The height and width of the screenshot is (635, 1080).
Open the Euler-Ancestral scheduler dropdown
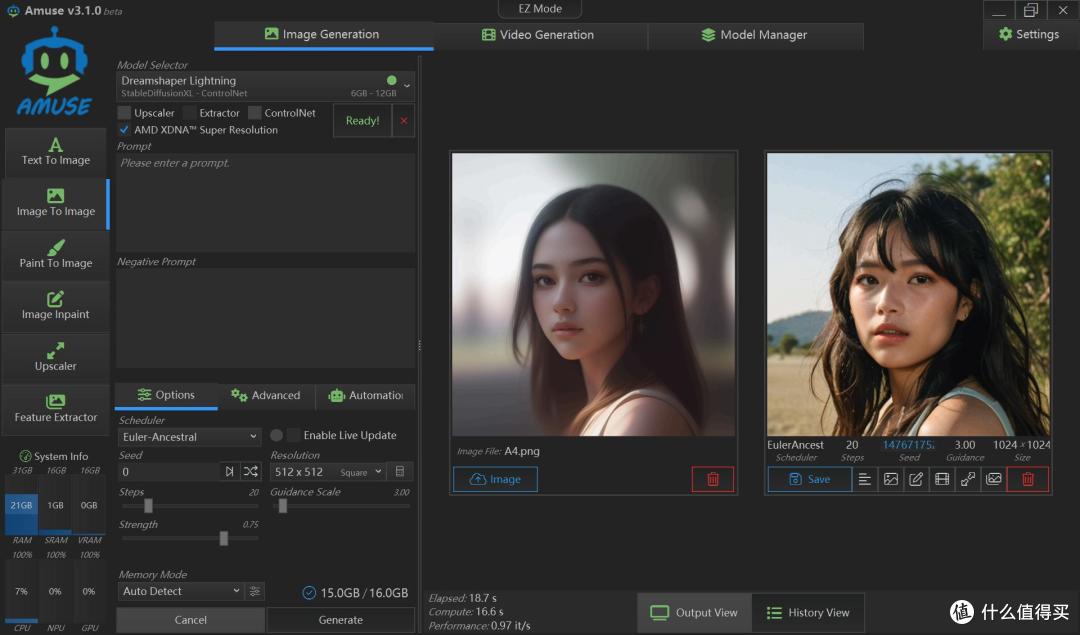[189, 437]
